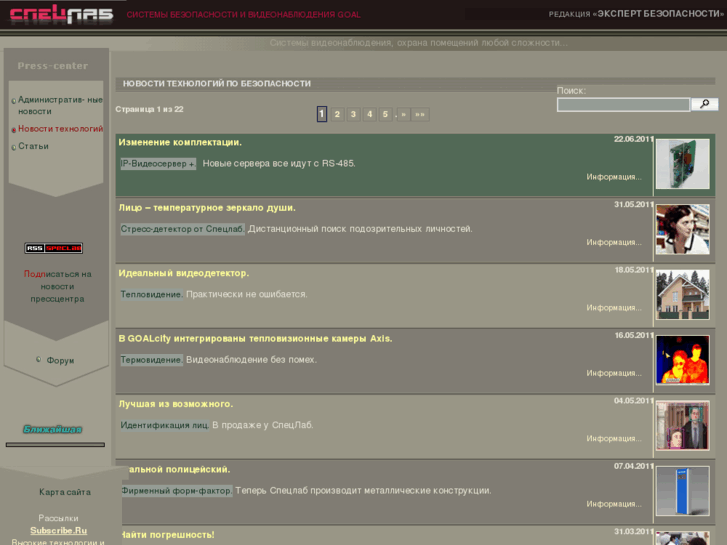Image resolution: width=727 pixels, height=545 pixels.
Task: Open Системы безопасности и видеонаблюдения GOAL link
Action: coord(243,15)
